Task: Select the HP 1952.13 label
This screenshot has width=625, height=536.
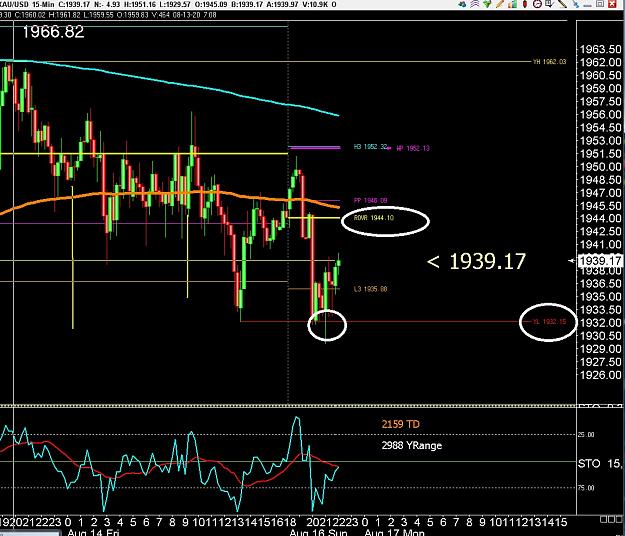Action: pyautogui.click(x=413, y=148)
